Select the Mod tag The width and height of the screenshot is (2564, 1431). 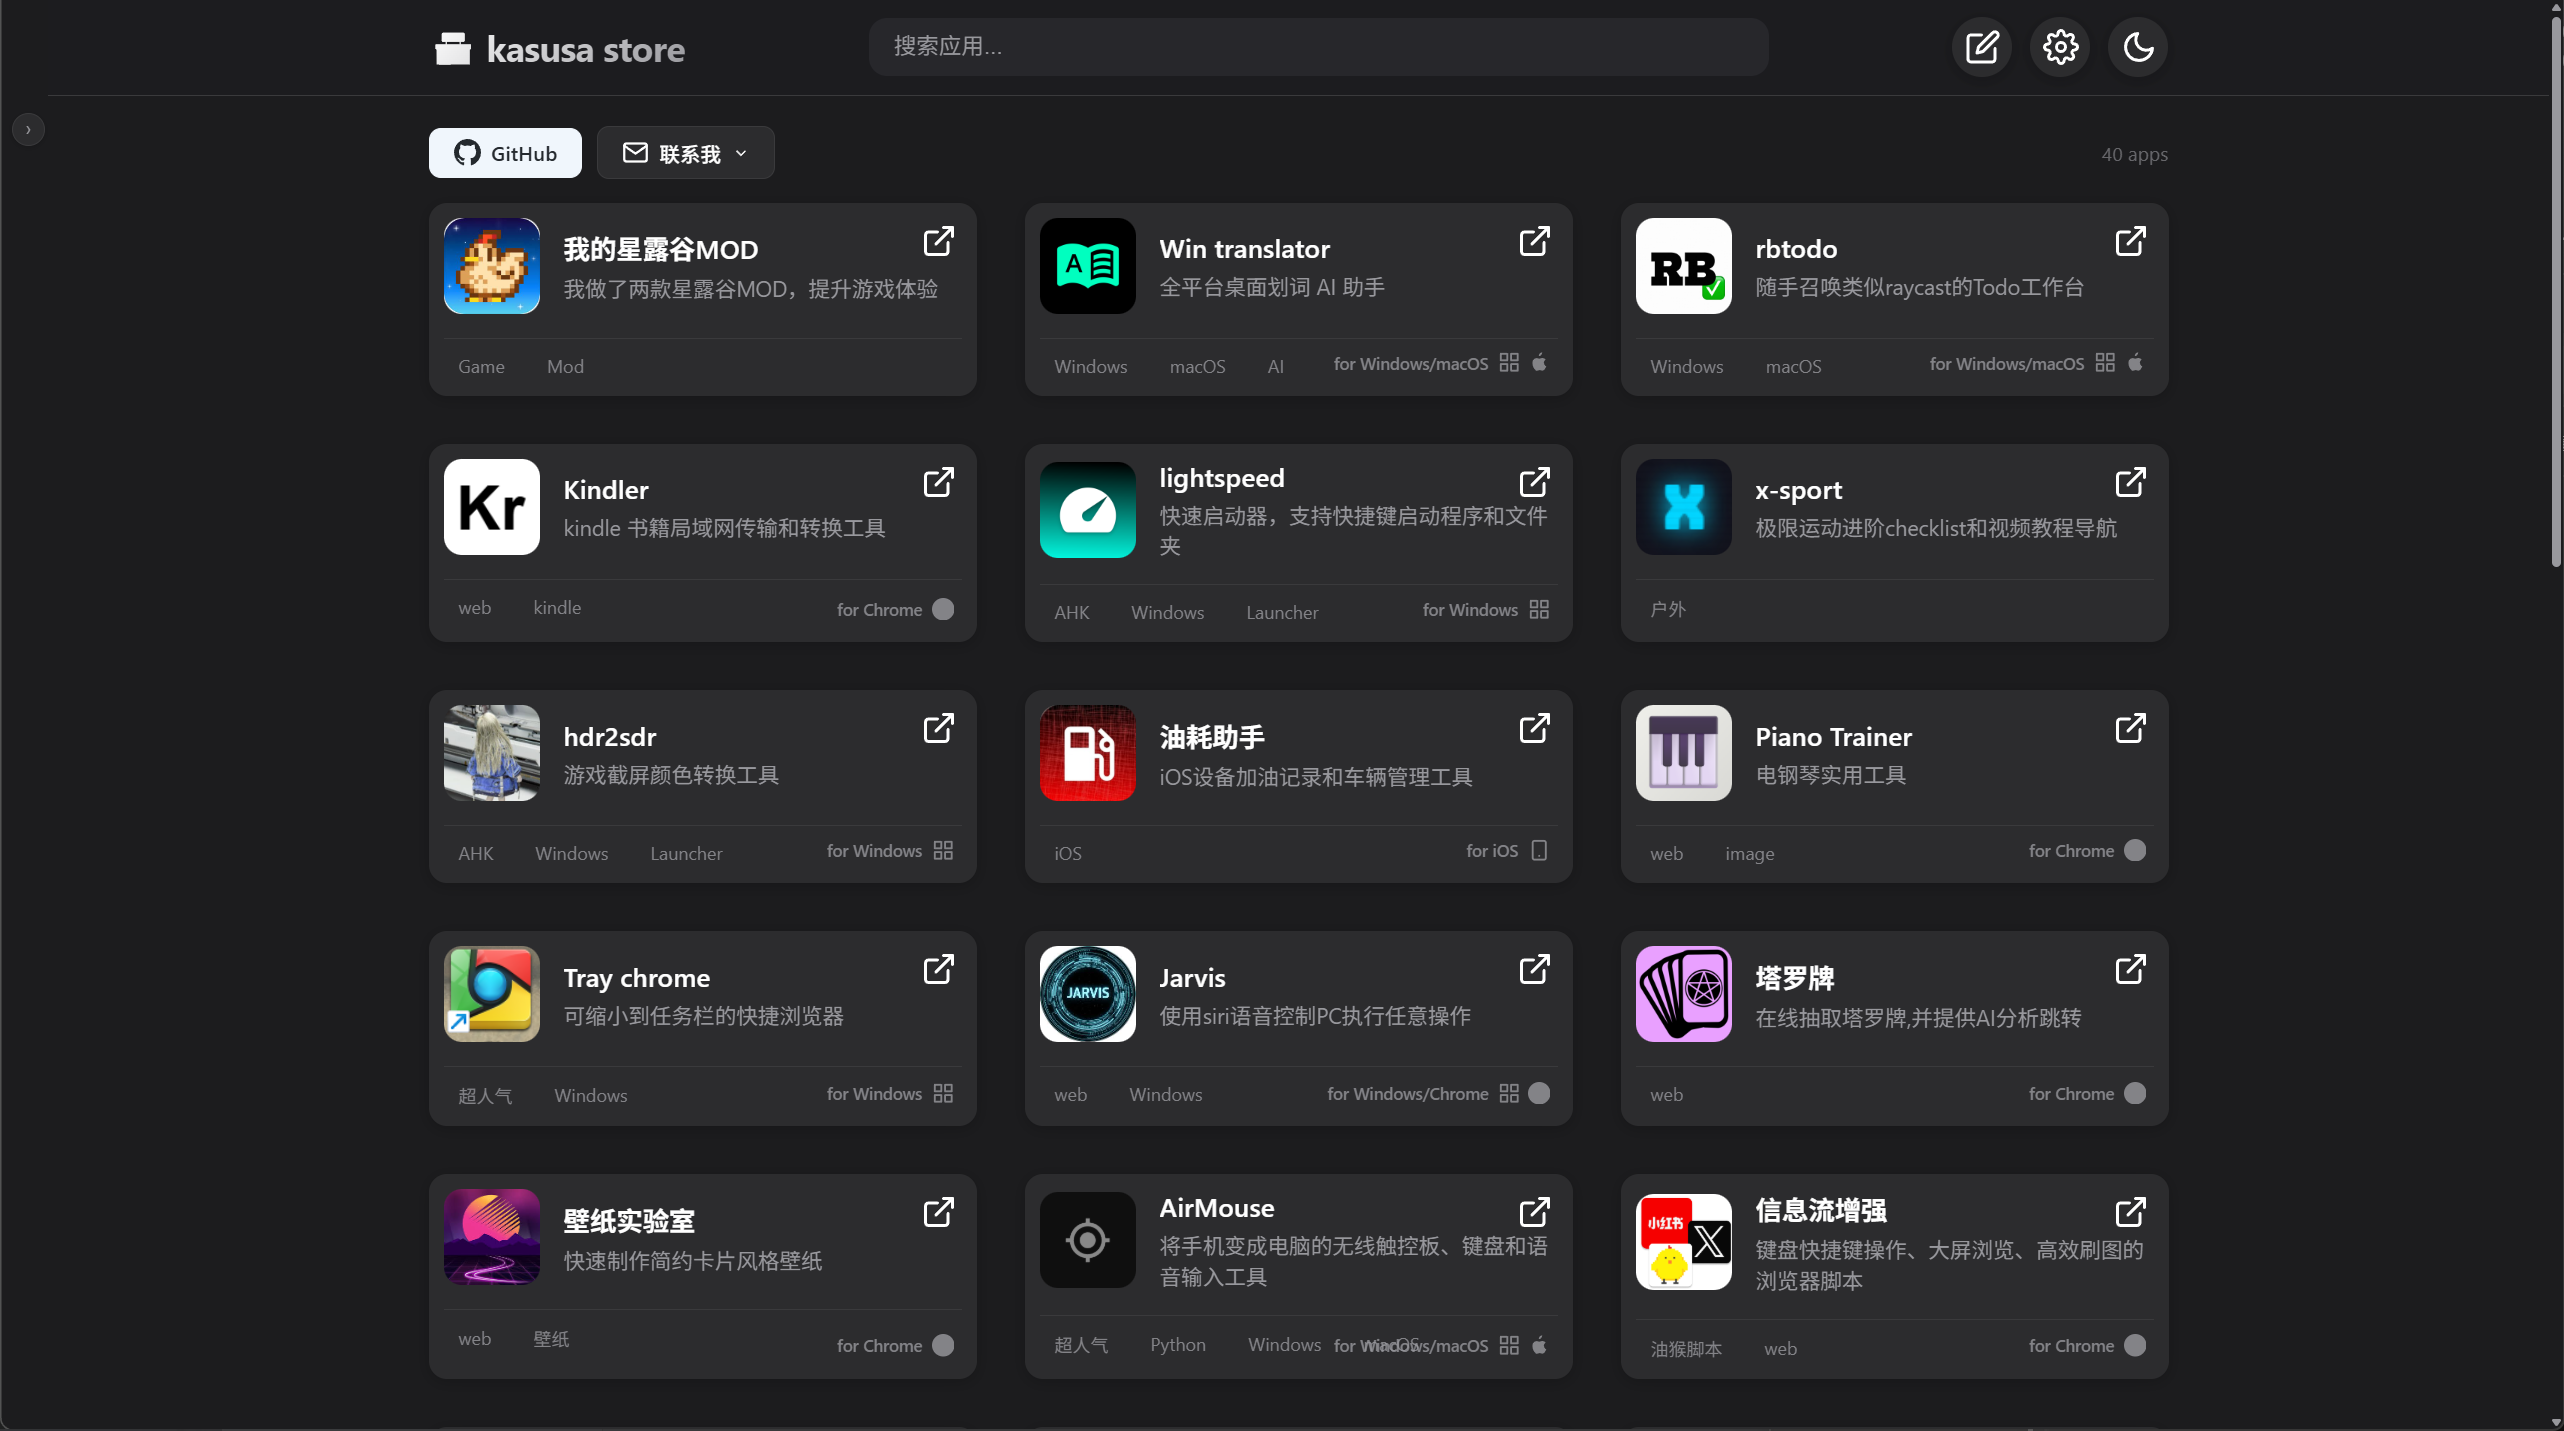click(565, 367)
